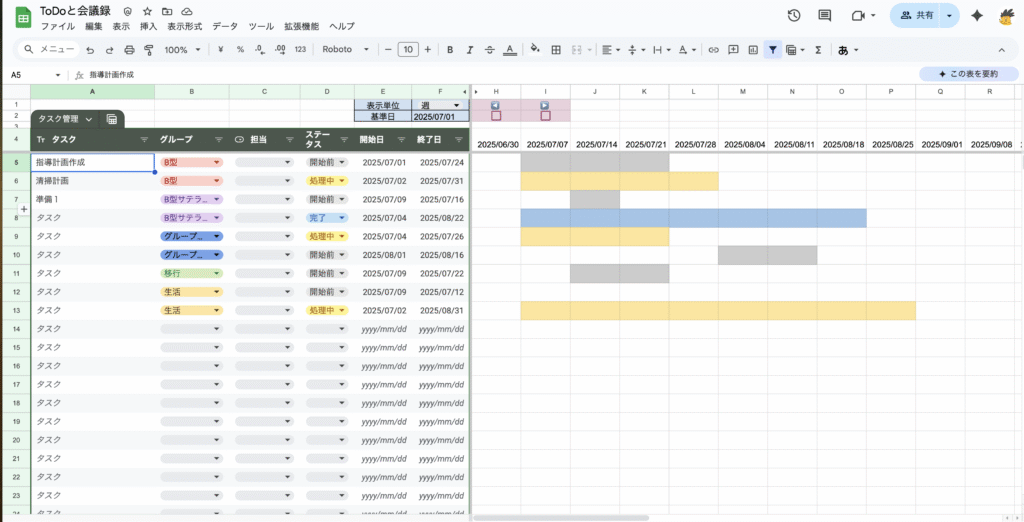Viewport: 1024px width, 522px height.
Task: Open the text color picker
Action: pos(510,50)
